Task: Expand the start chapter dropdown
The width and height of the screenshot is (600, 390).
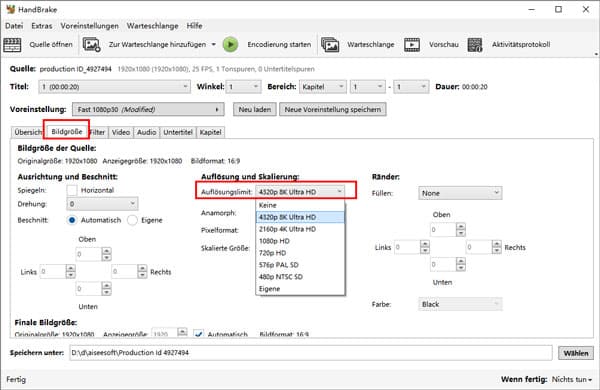Action: coord(367,87)
